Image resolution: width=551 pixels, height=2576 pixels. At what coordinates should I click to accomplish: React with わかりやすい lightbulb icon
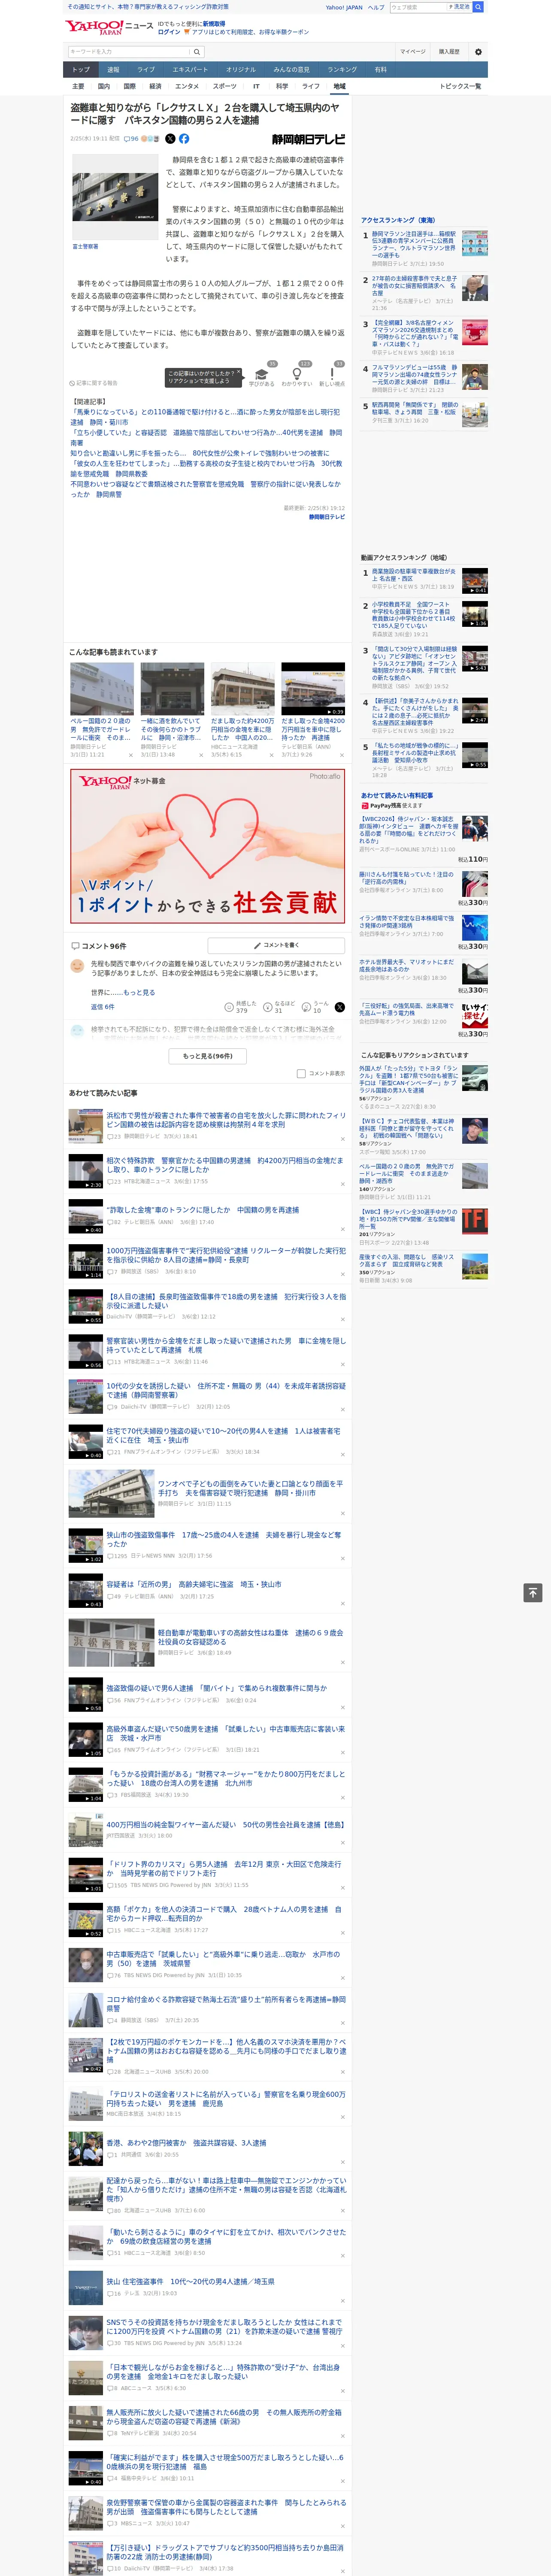click(x=297, y=375)
